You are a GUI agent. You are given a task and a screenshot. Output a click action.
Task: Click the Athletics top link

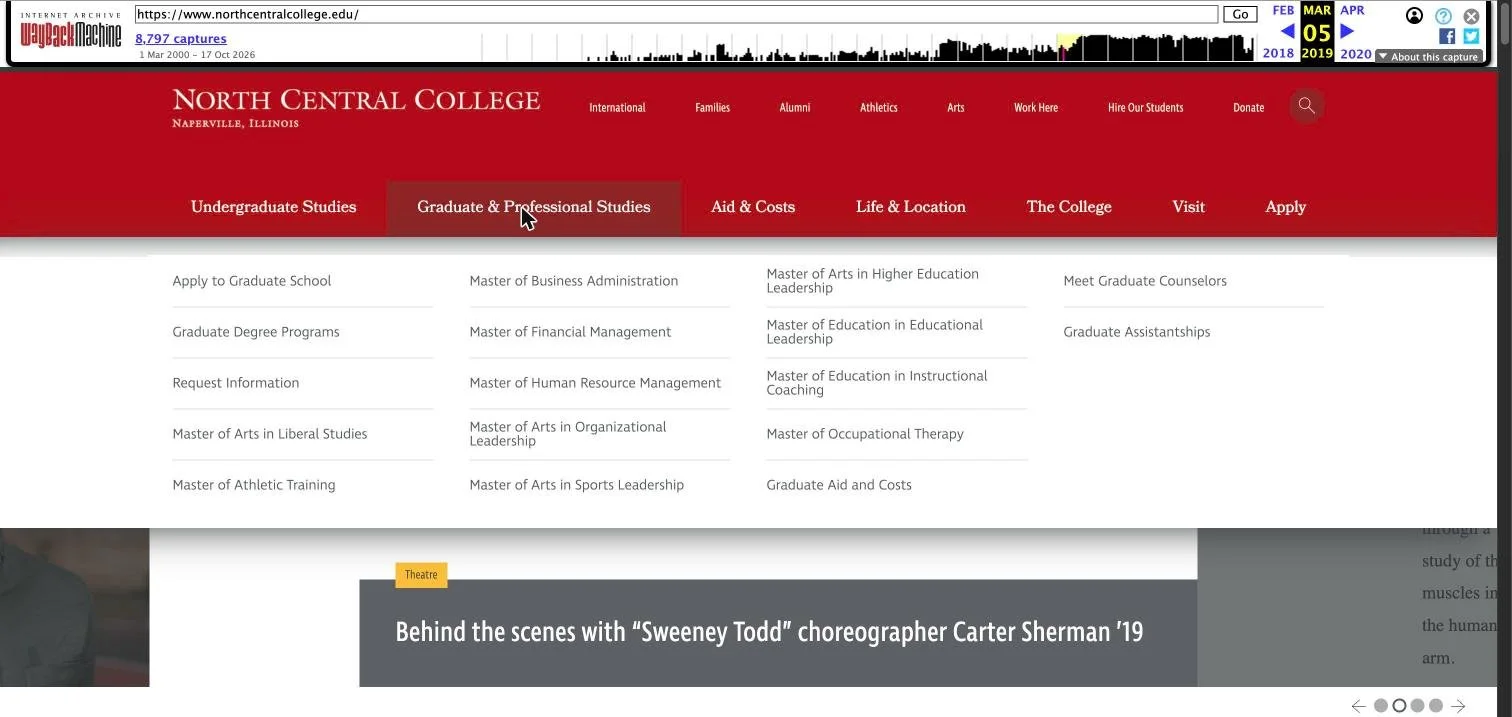point(879,107)
